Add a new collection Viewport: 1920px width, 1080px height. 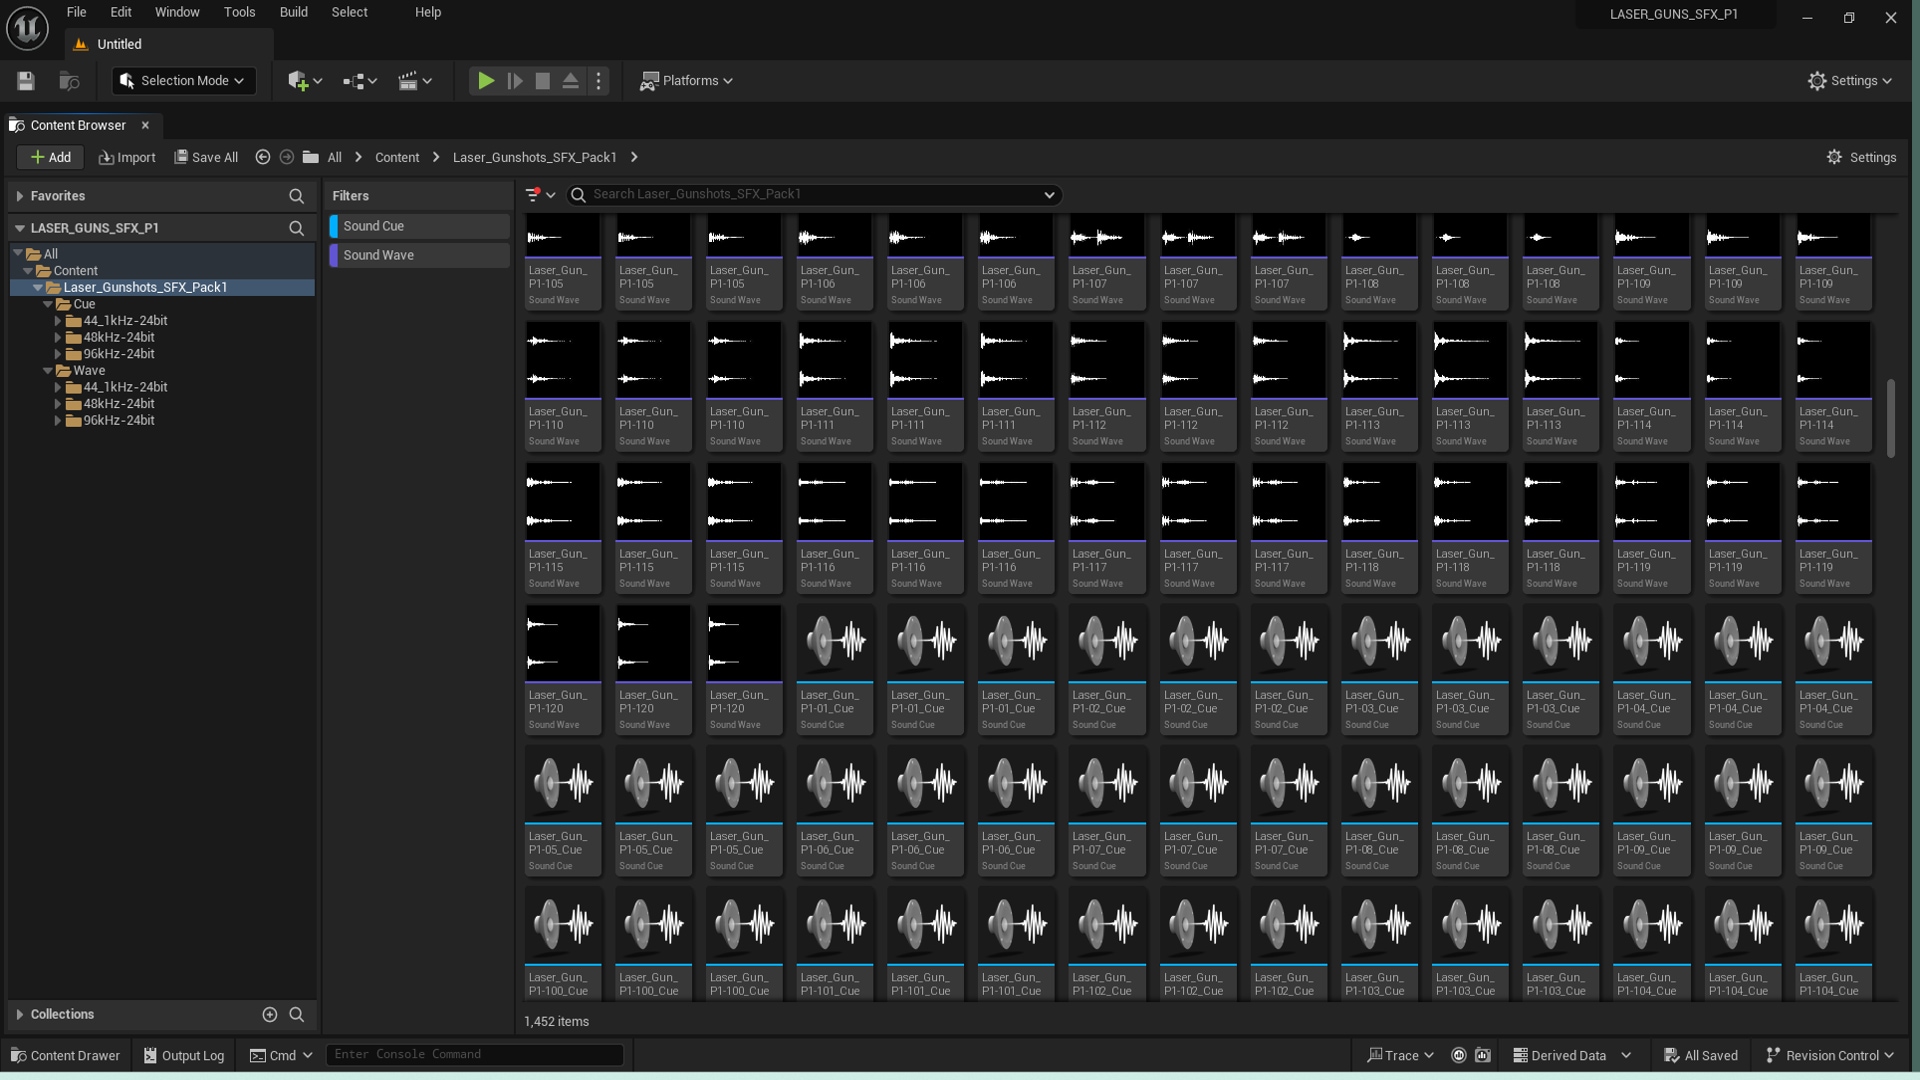270,1014
